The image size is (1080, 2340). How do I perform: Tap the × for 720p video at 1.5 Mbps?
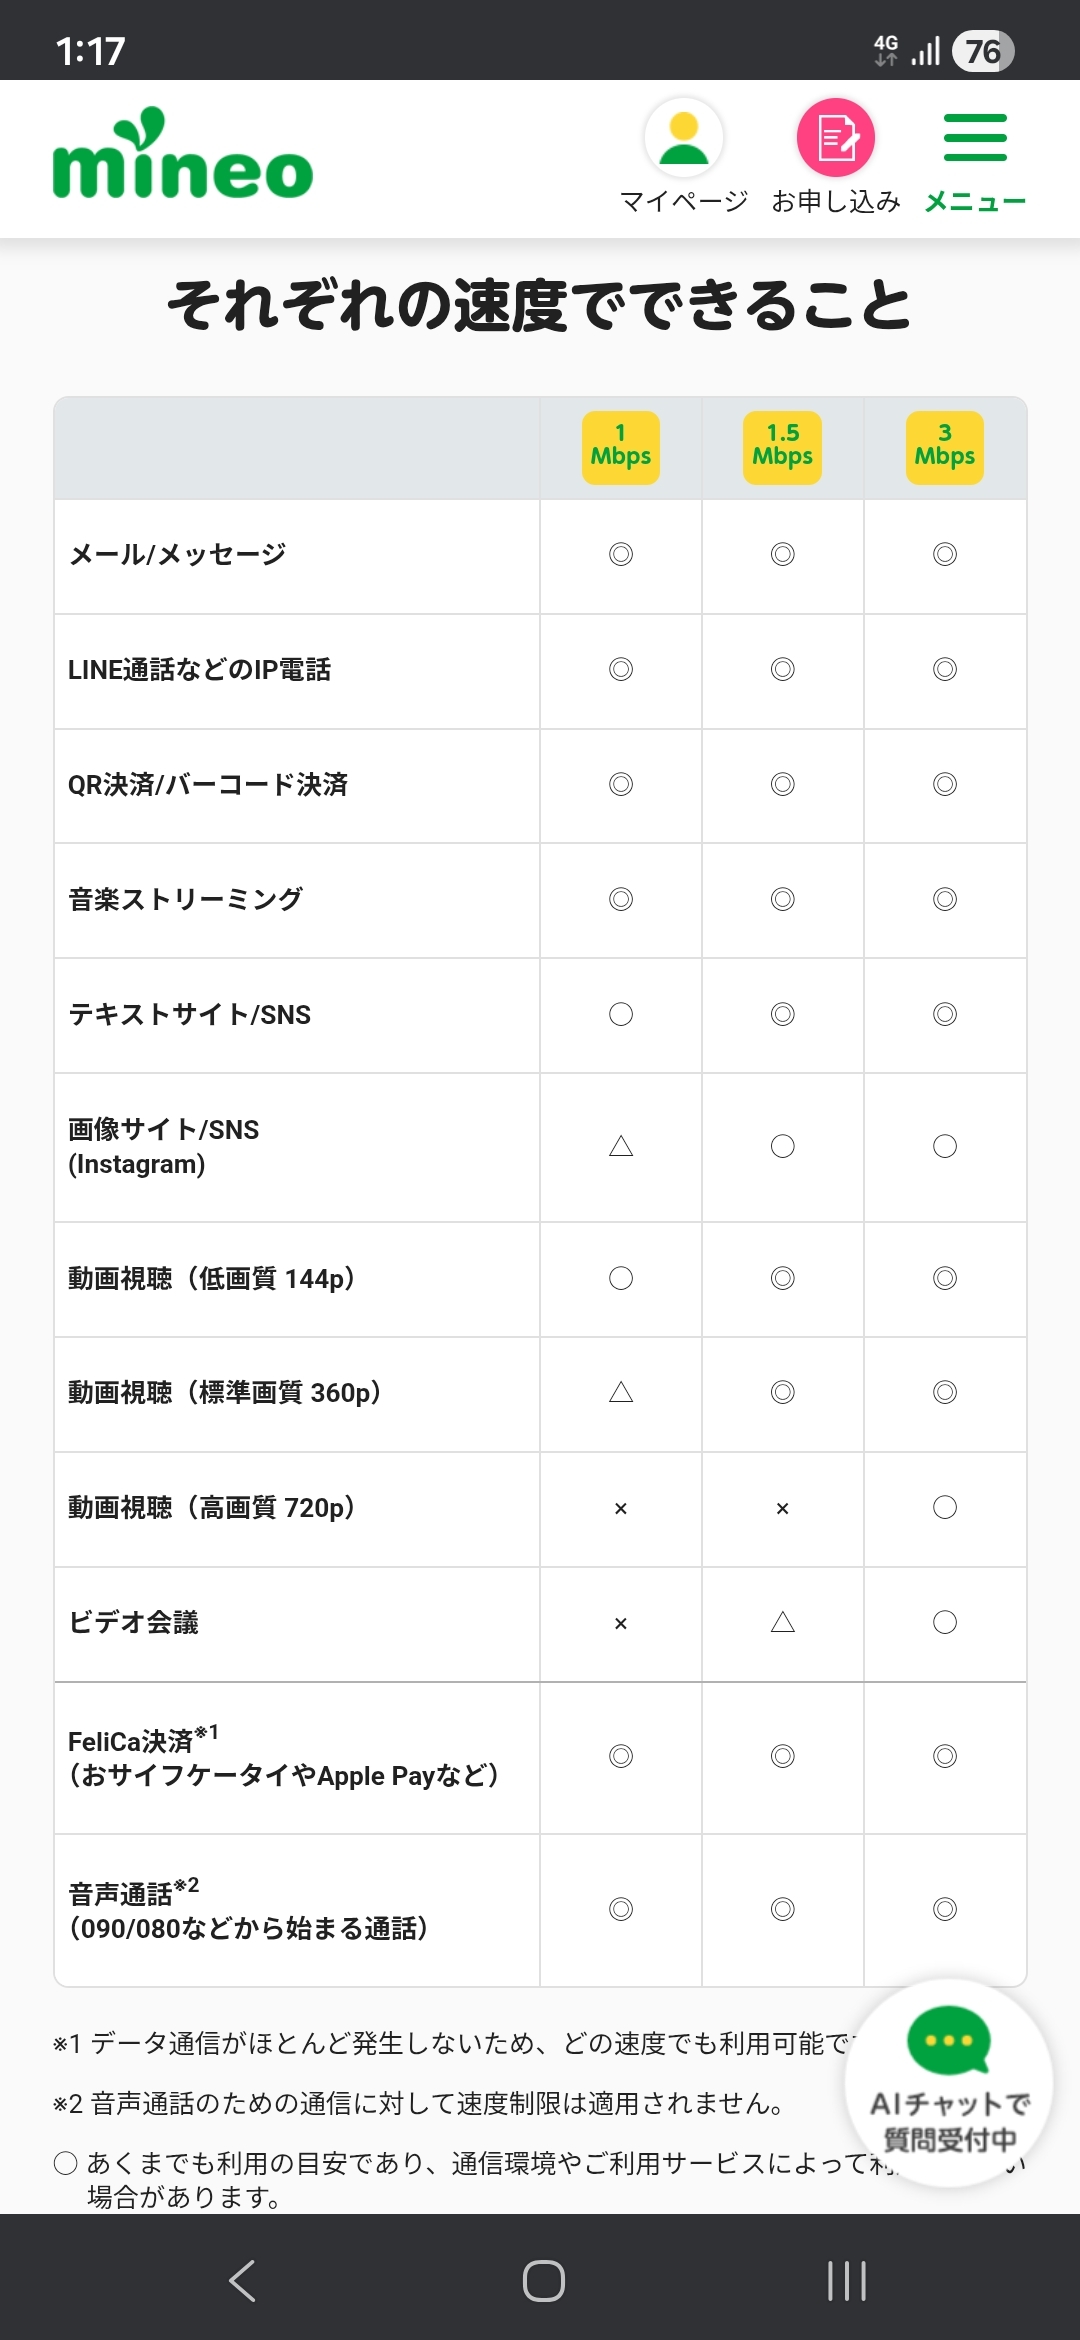(783, 1508)
